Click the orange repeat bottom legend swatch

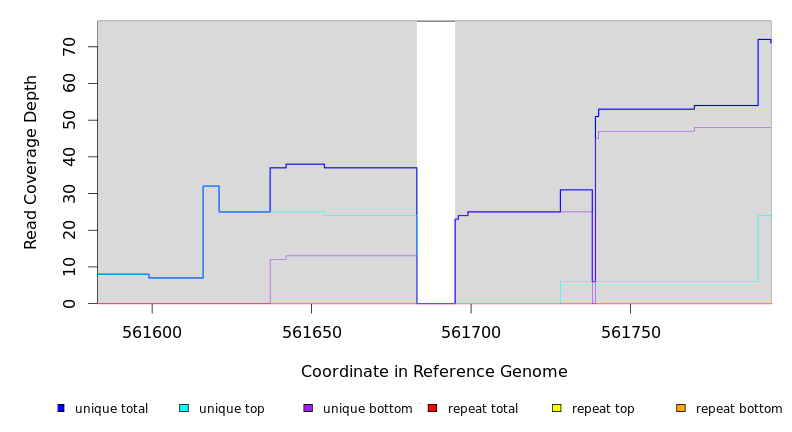[x=681, y=408]
